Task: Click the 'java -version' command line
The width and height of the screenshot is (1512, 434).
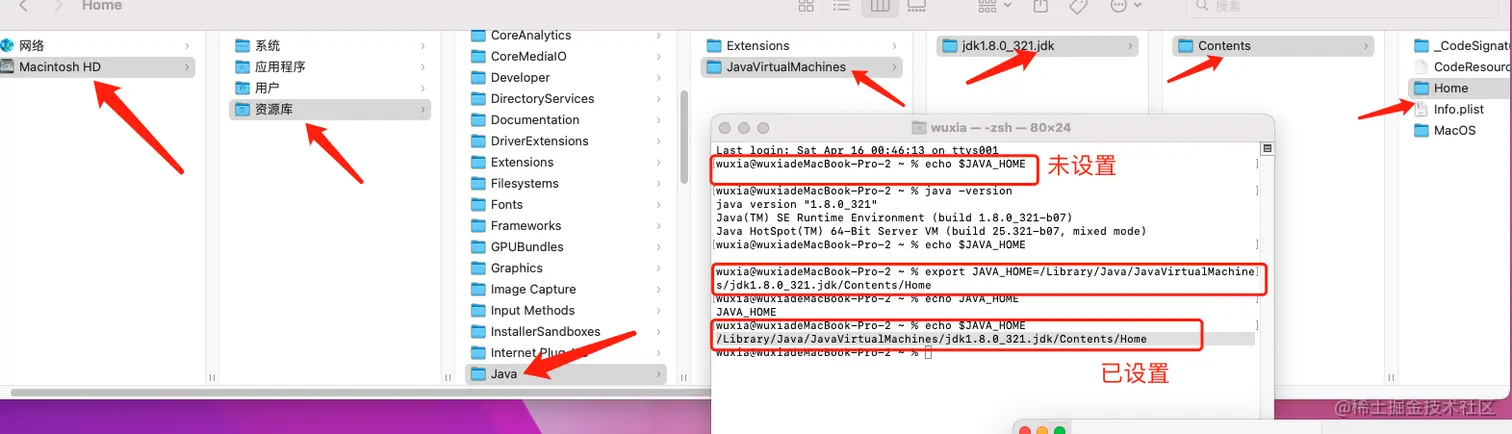Action: tap(864, 191)
